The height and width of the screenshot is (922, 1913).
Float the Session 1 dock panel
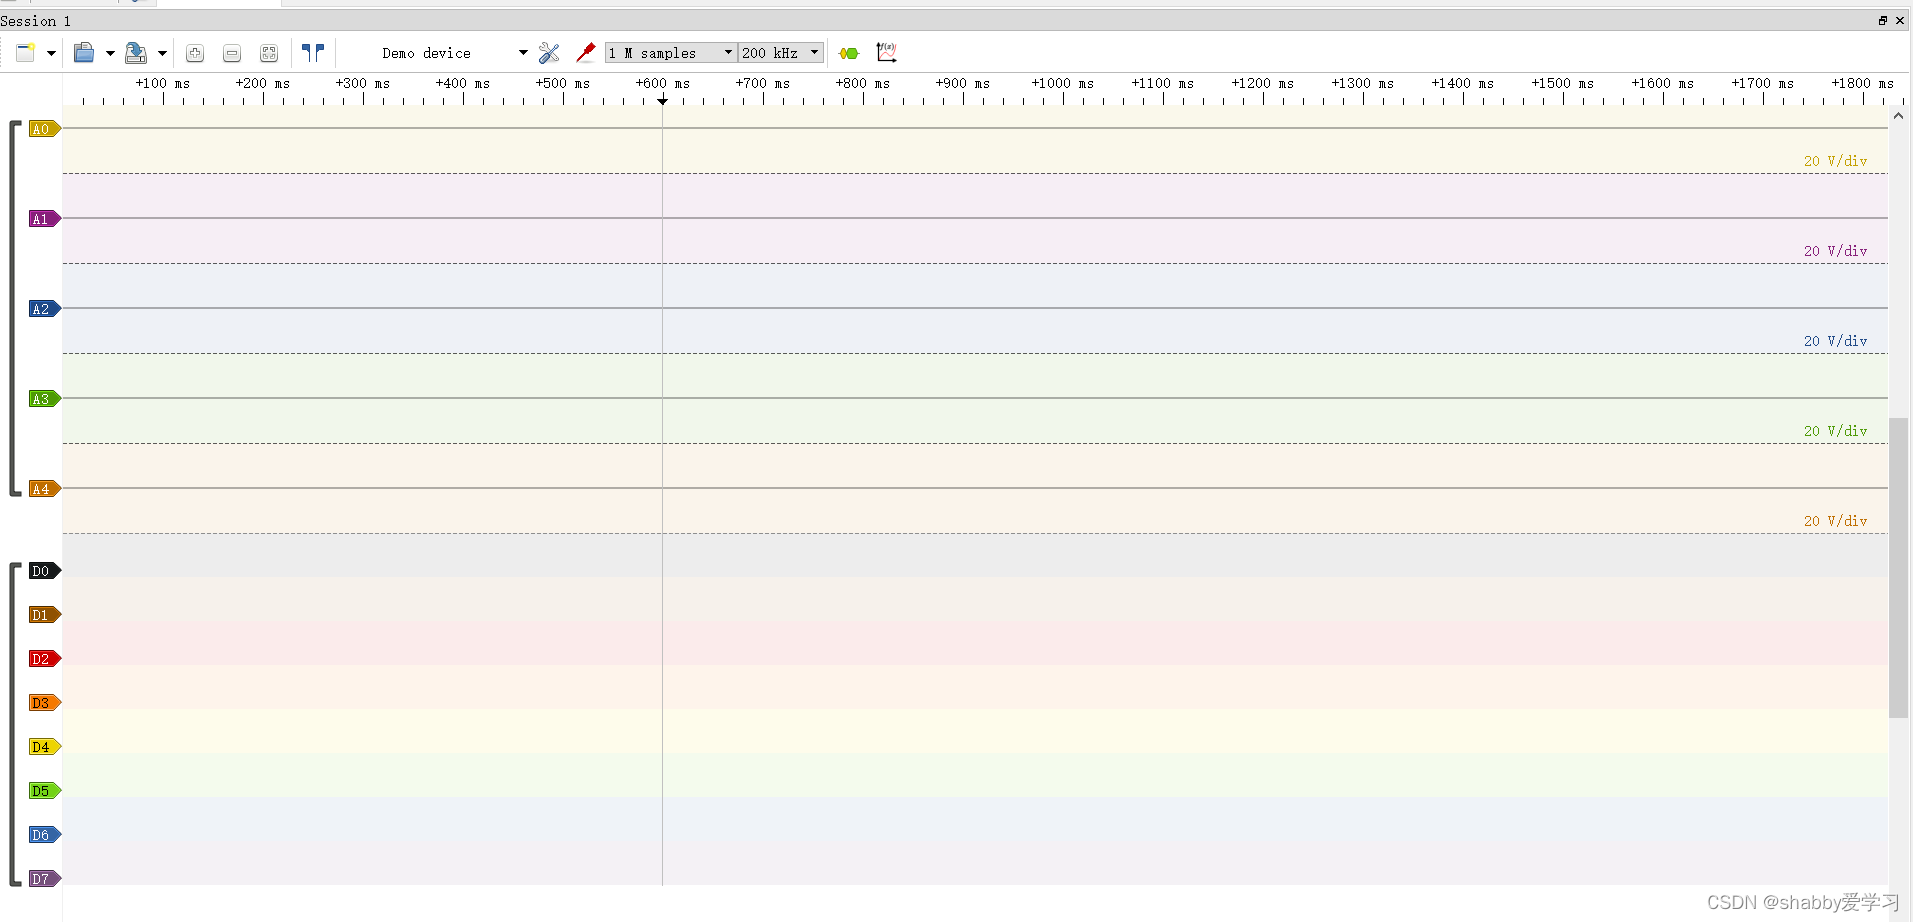click(1883, 20)
